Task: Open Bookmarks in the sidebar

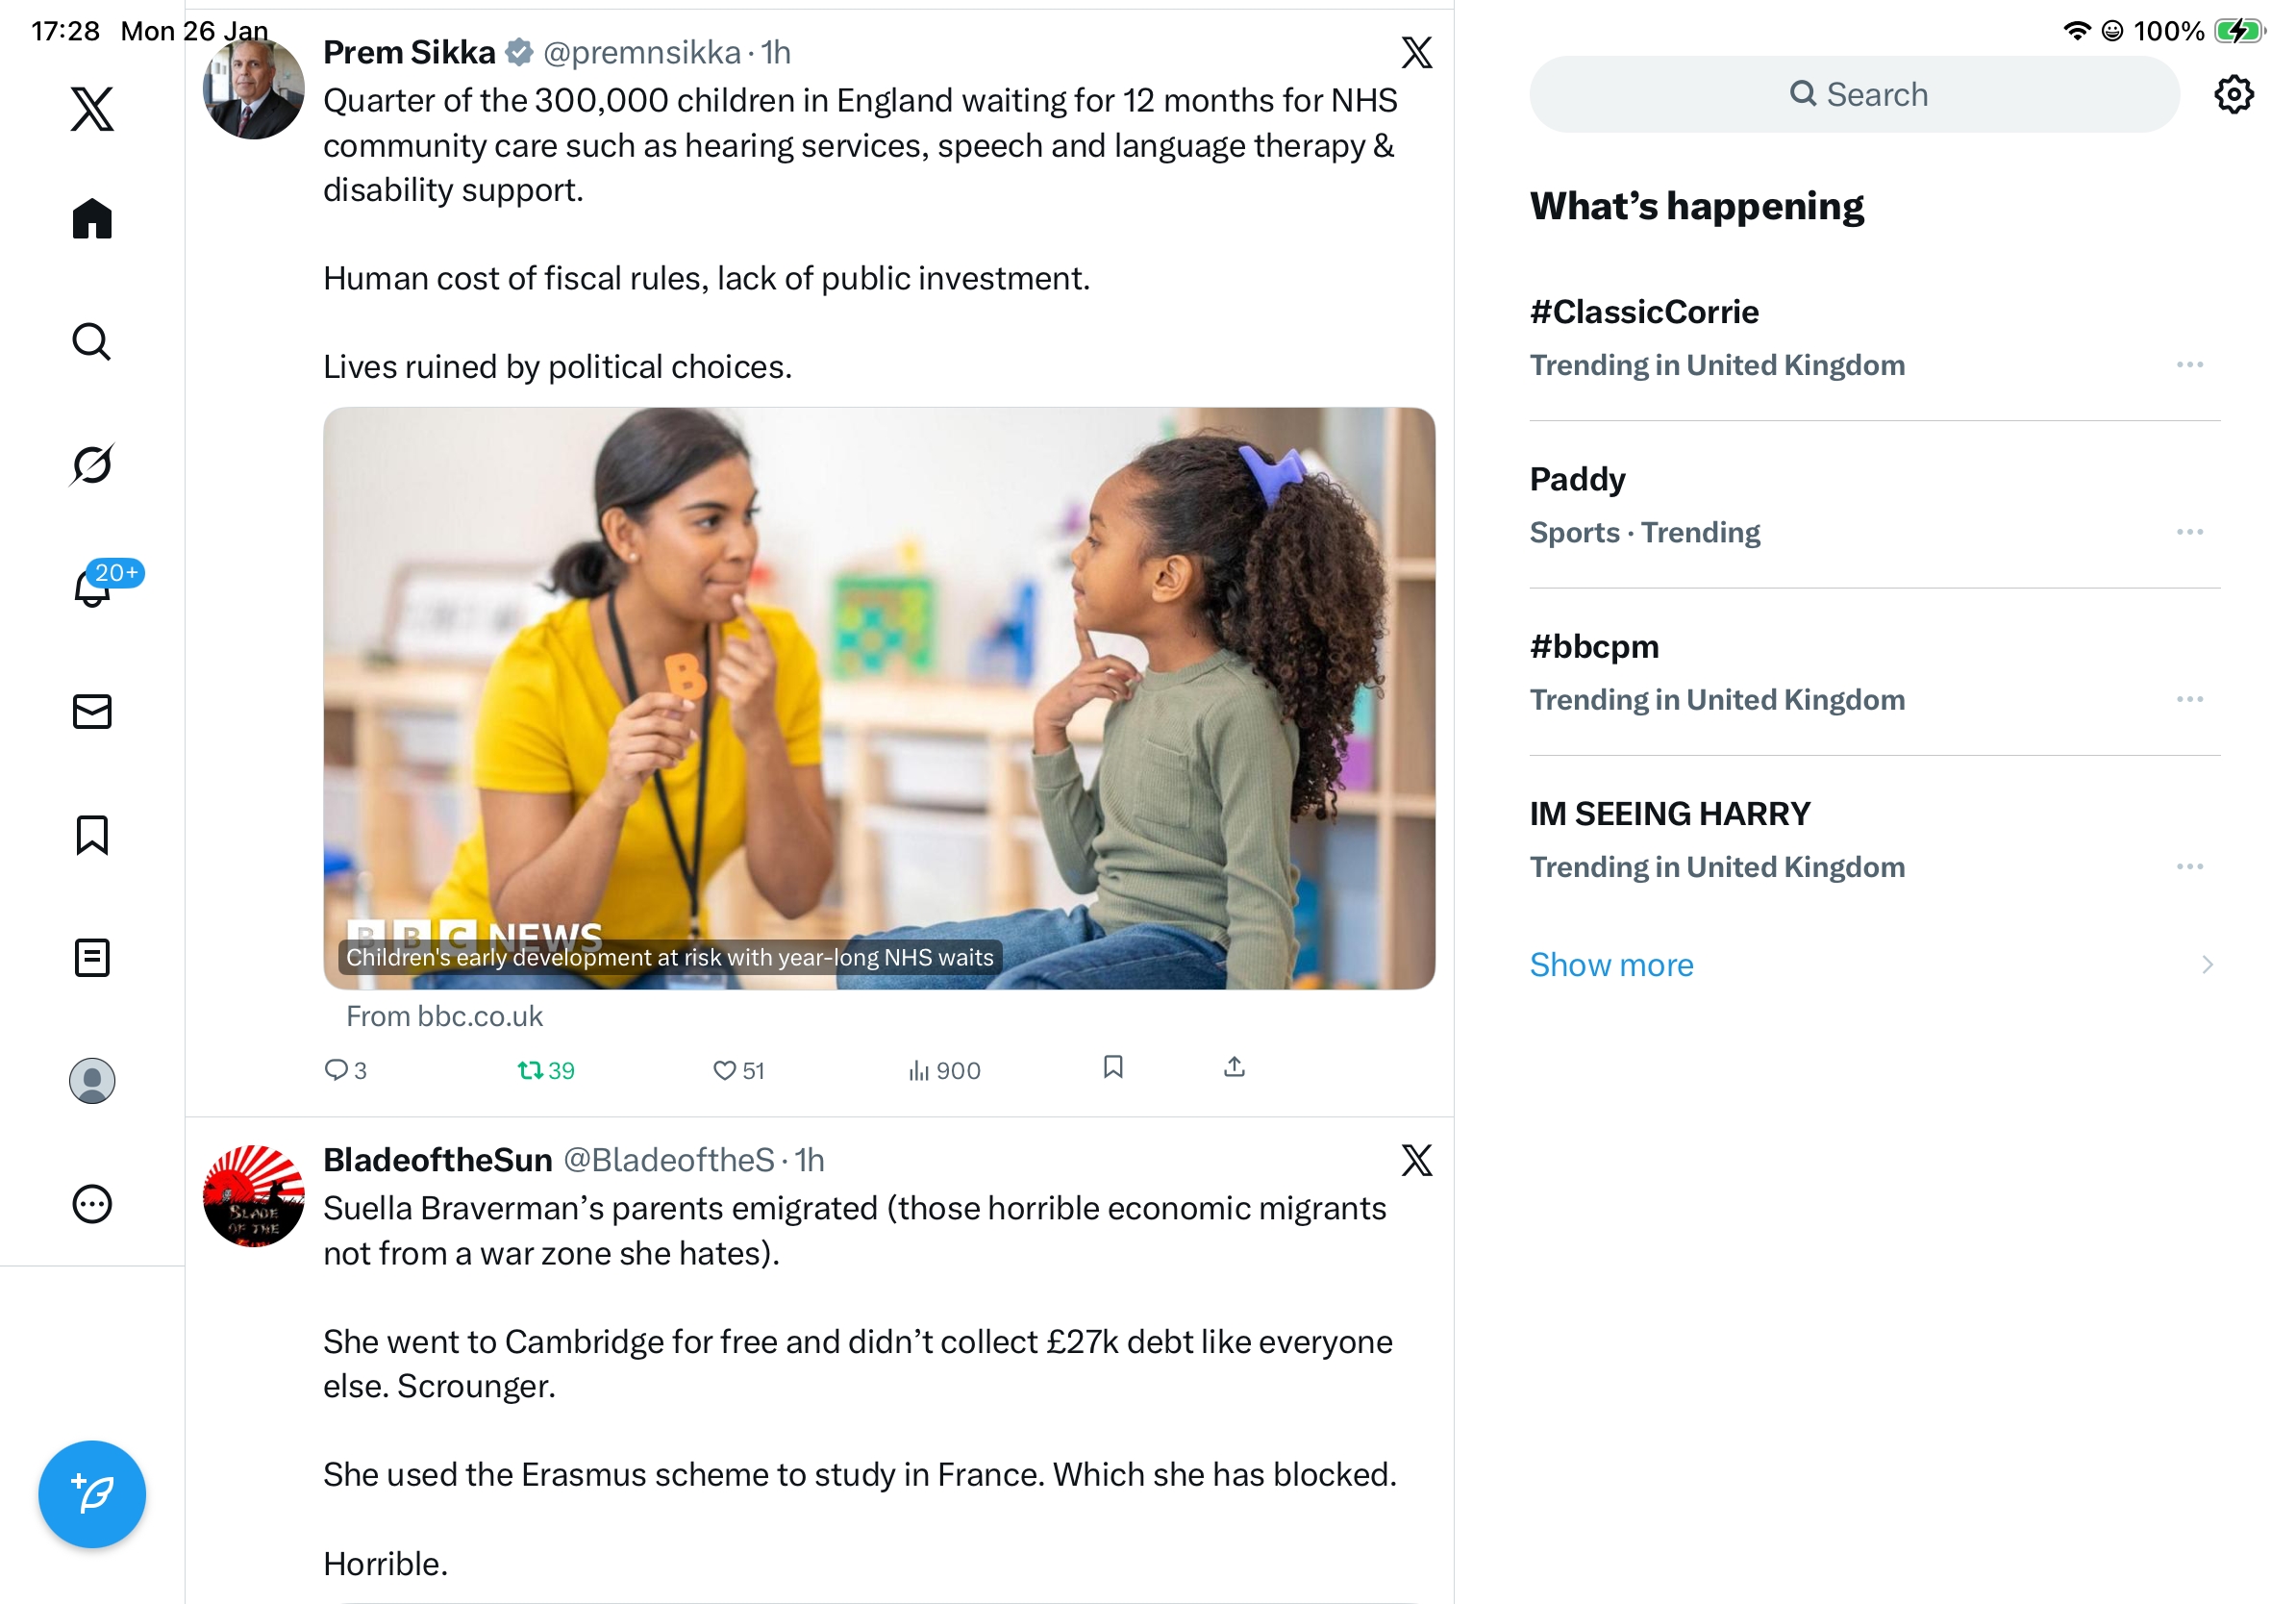Action: pos(92,834)
